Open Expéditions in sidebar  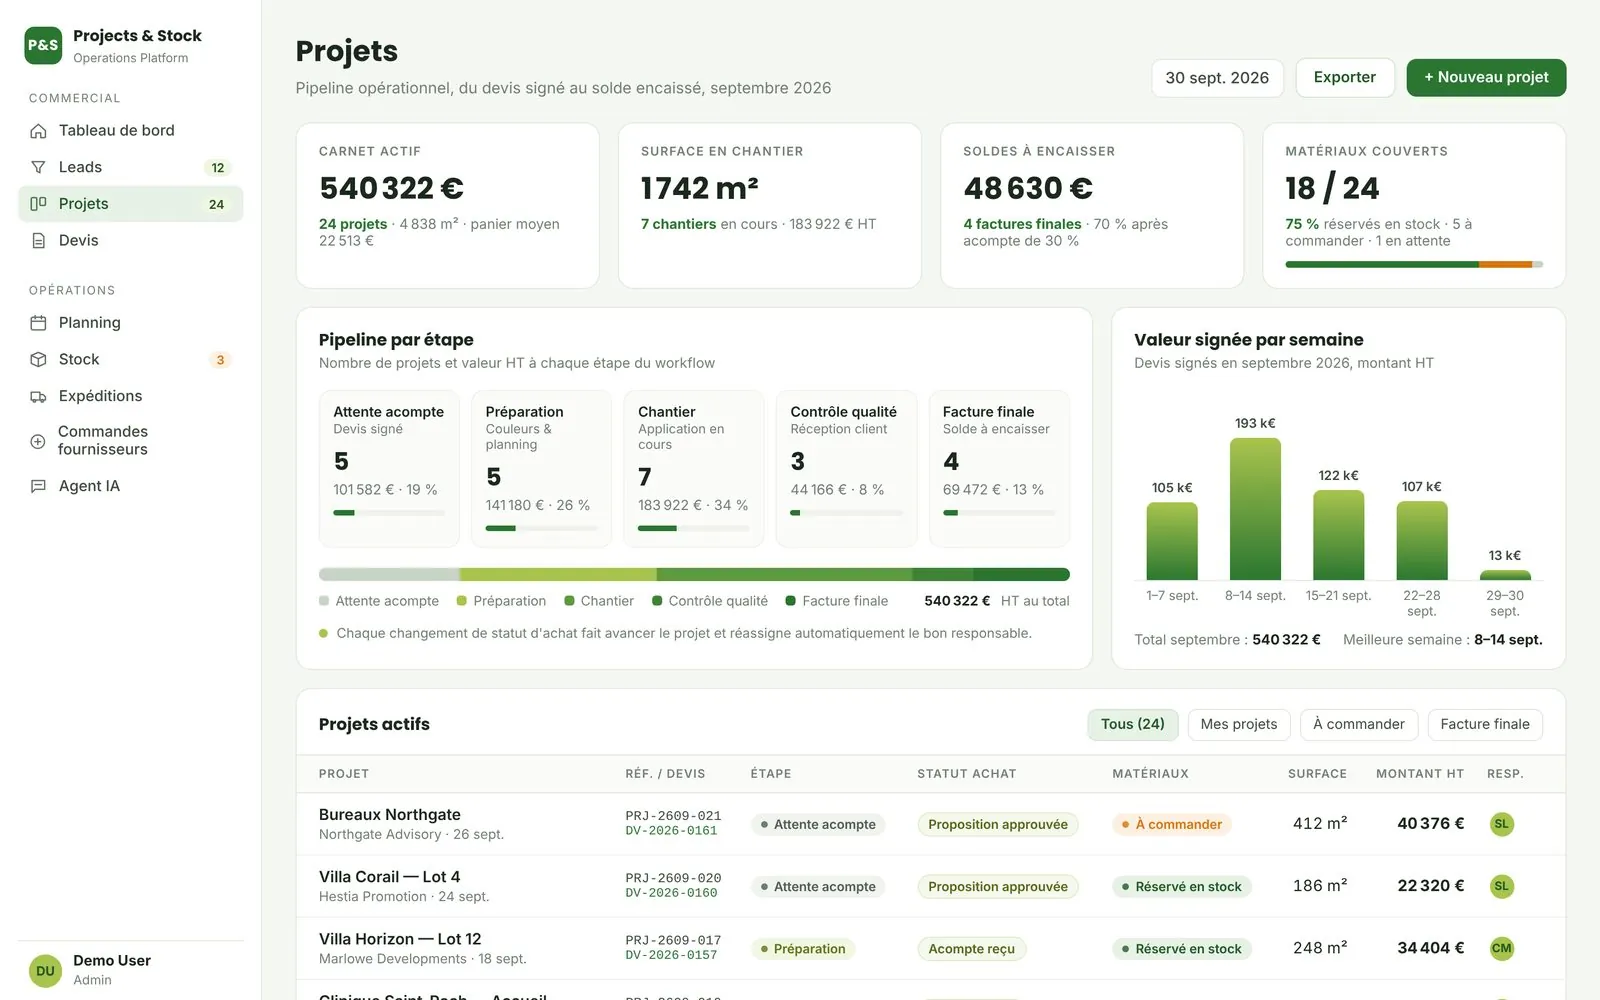(131, 396)
